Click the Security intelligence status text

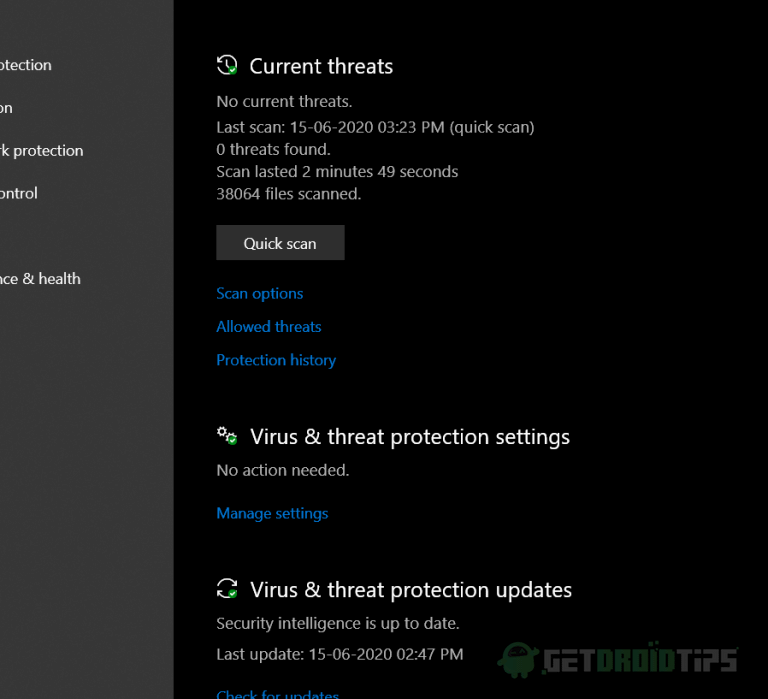pos(338,624)
